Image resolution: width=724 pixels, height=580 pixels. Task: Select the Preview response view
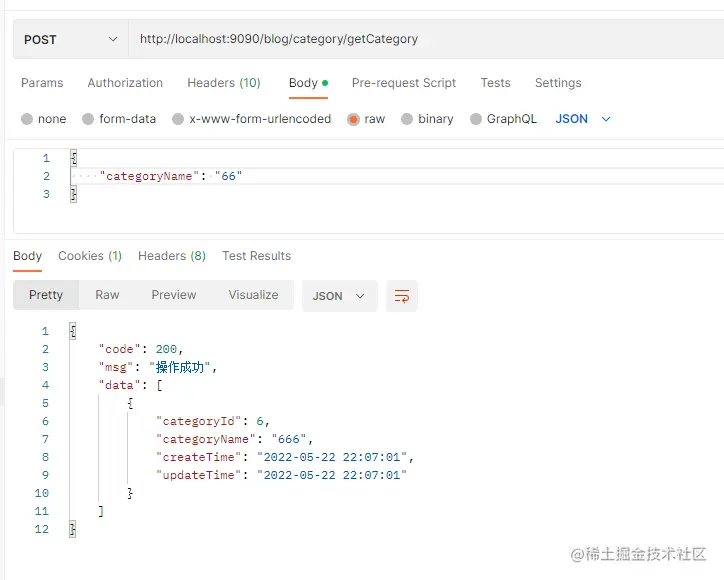tap(174, 295)
